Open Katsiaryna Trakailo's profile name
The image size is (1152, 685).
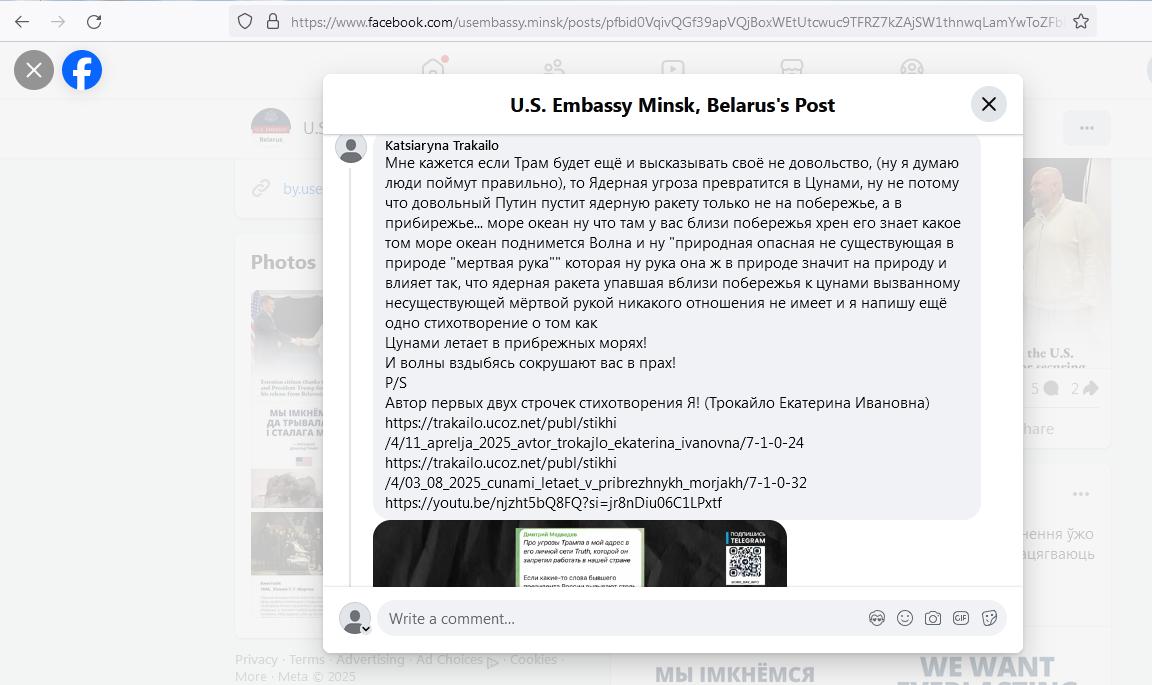(441, 145)
